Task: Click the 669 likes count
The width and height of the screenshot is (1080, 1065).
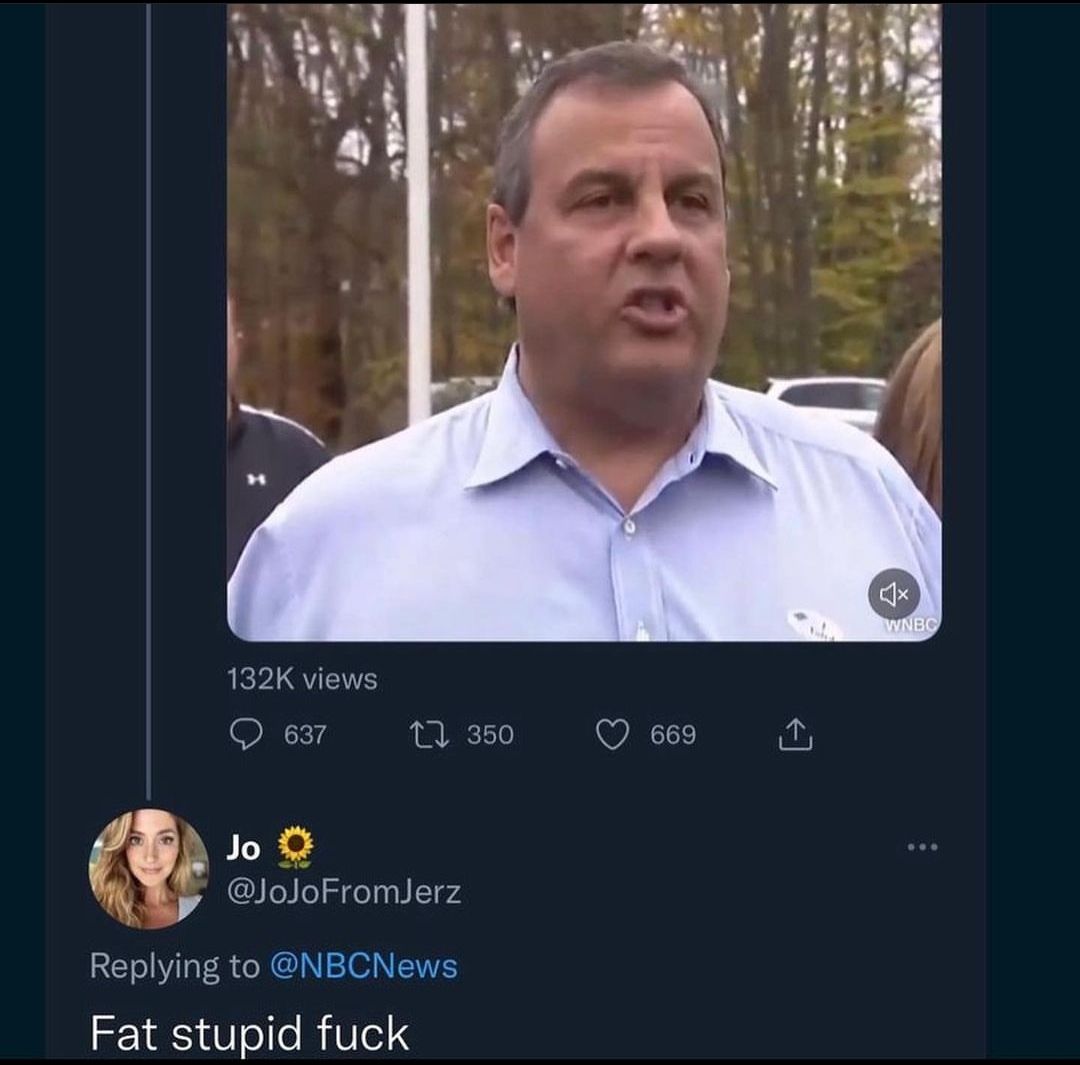Action: coord(673,734)
